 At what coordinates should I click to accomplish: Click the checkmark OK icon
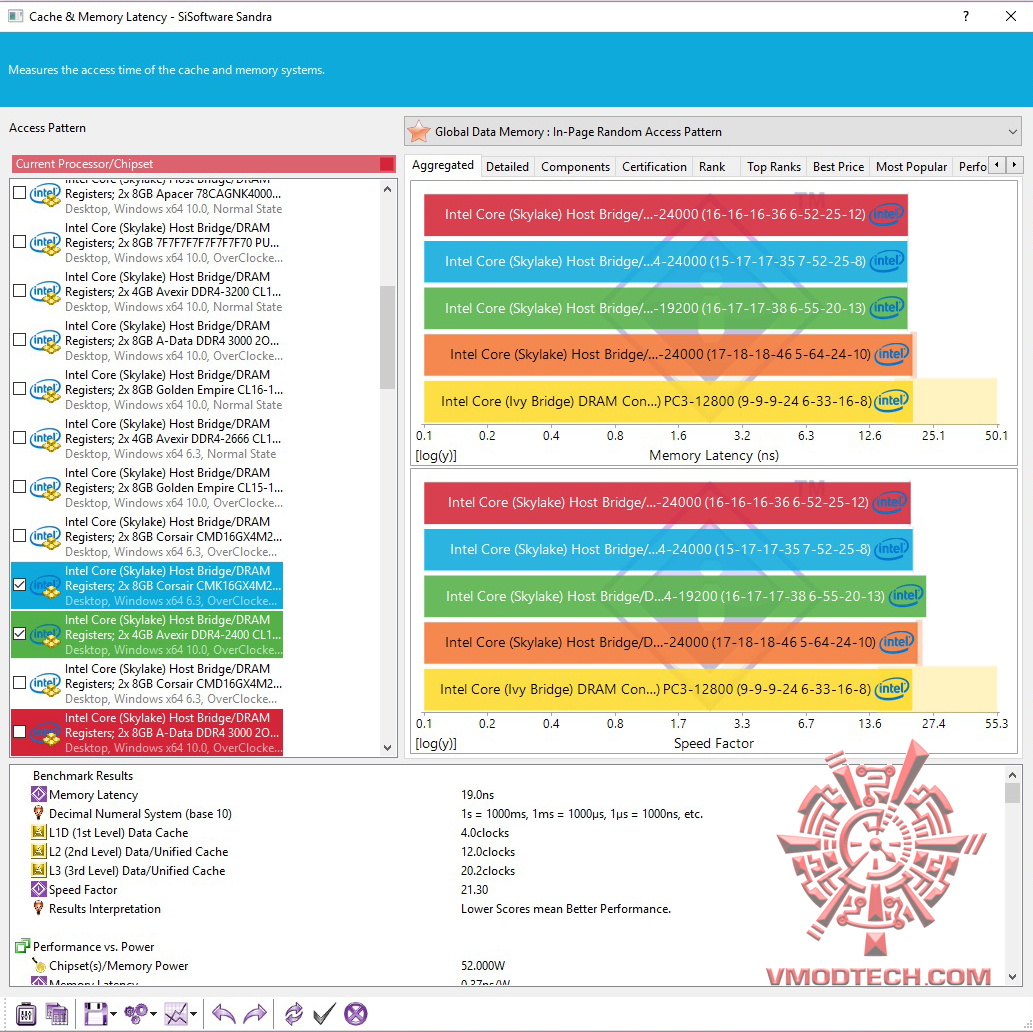324,1014
